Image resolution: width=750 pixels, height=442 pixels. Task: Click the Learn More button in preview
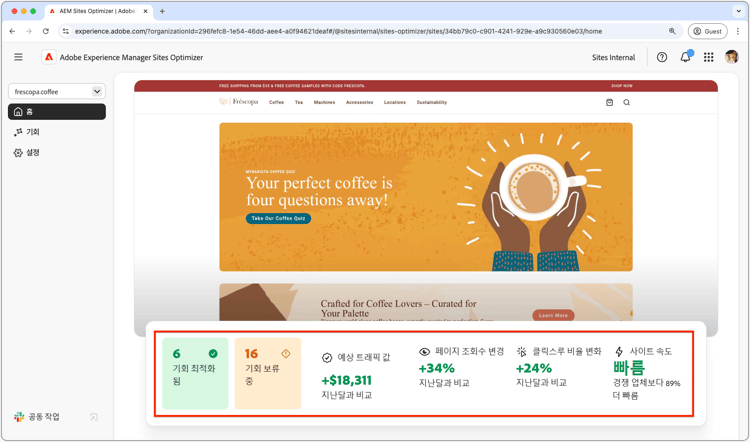pyautogui.click(x=553, y=315)
